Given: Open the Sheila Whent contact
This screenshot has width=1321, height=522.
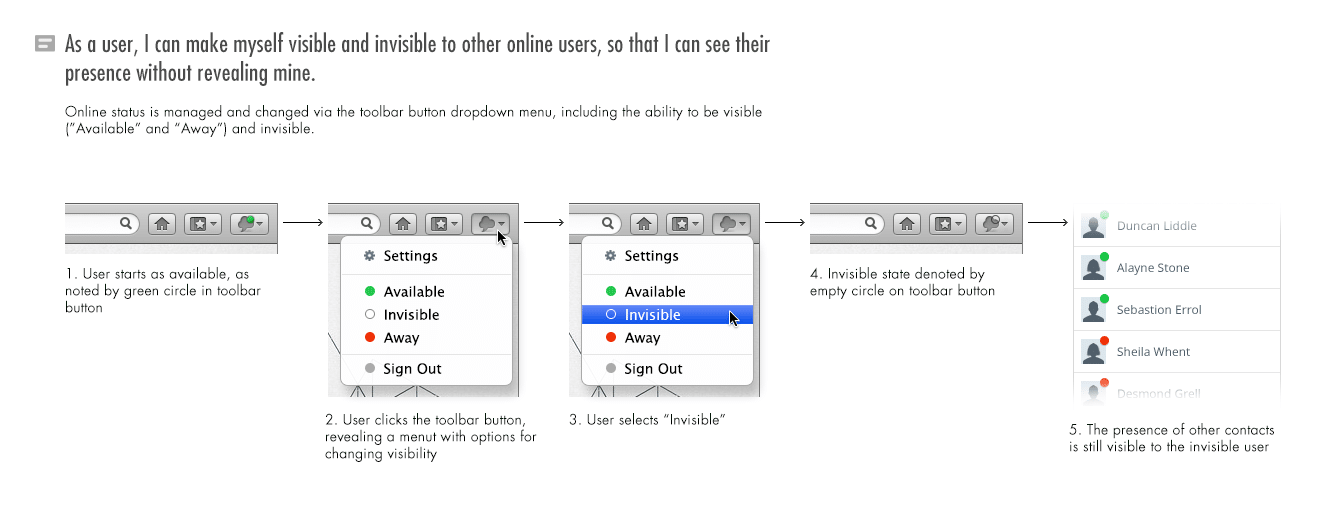Looking at the screenshot, I should coord(1153,352).
